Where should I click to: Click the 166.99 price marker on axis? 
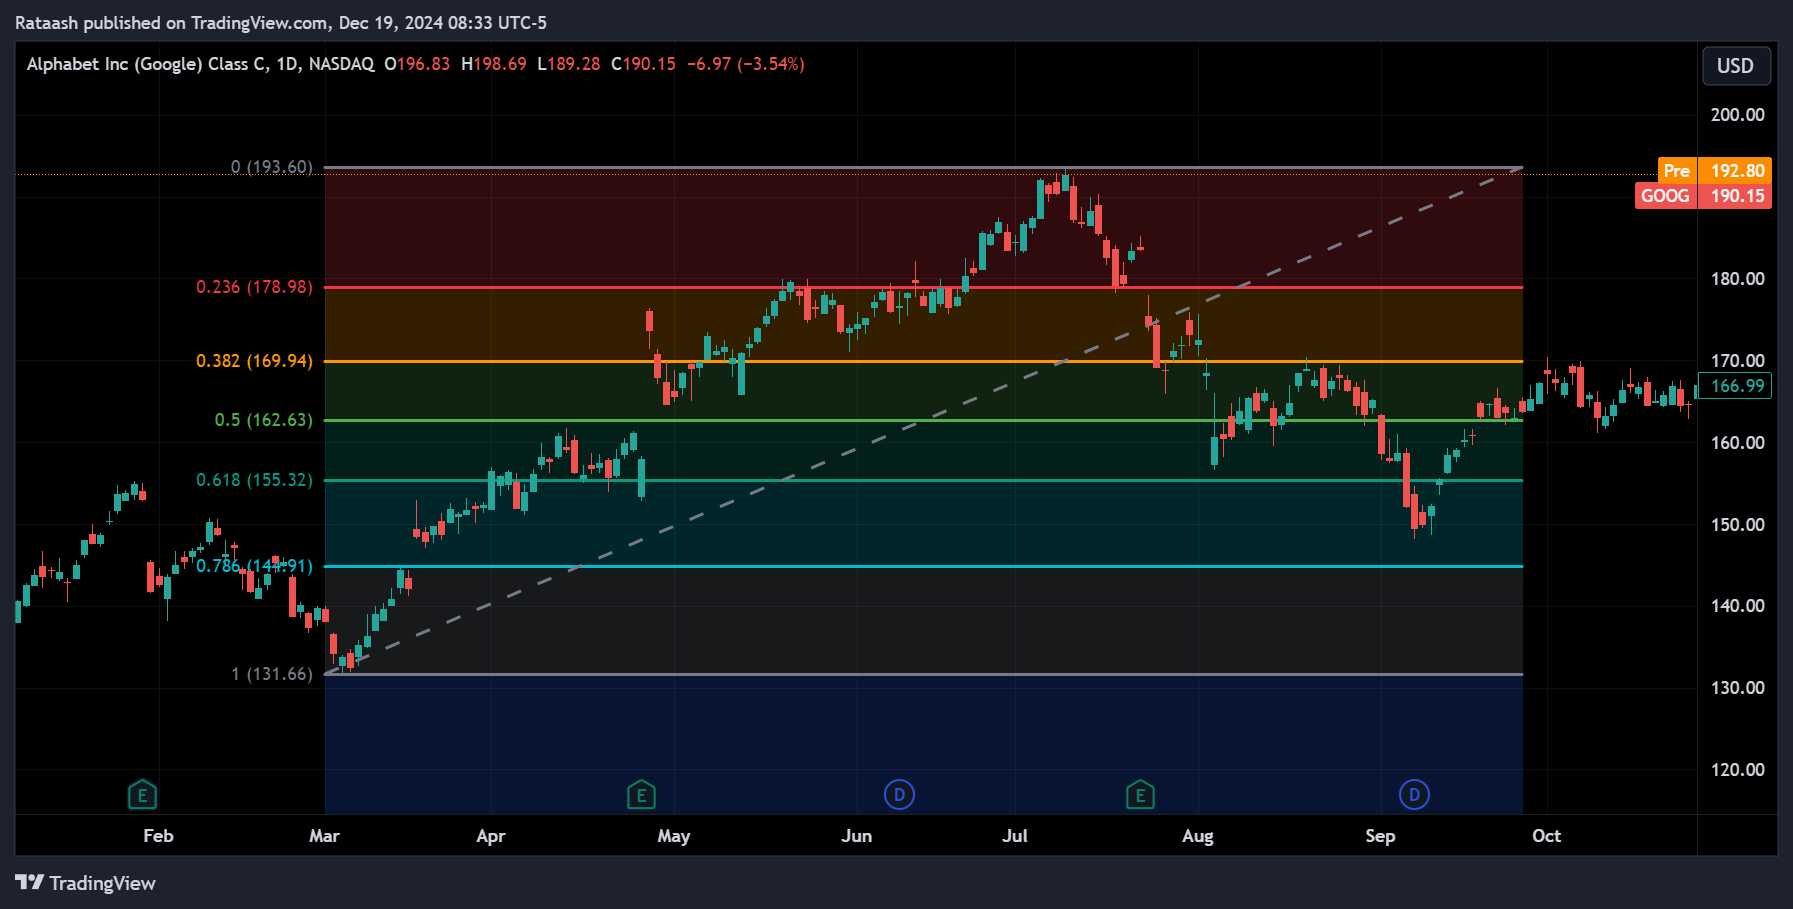tap(1735, 386)
